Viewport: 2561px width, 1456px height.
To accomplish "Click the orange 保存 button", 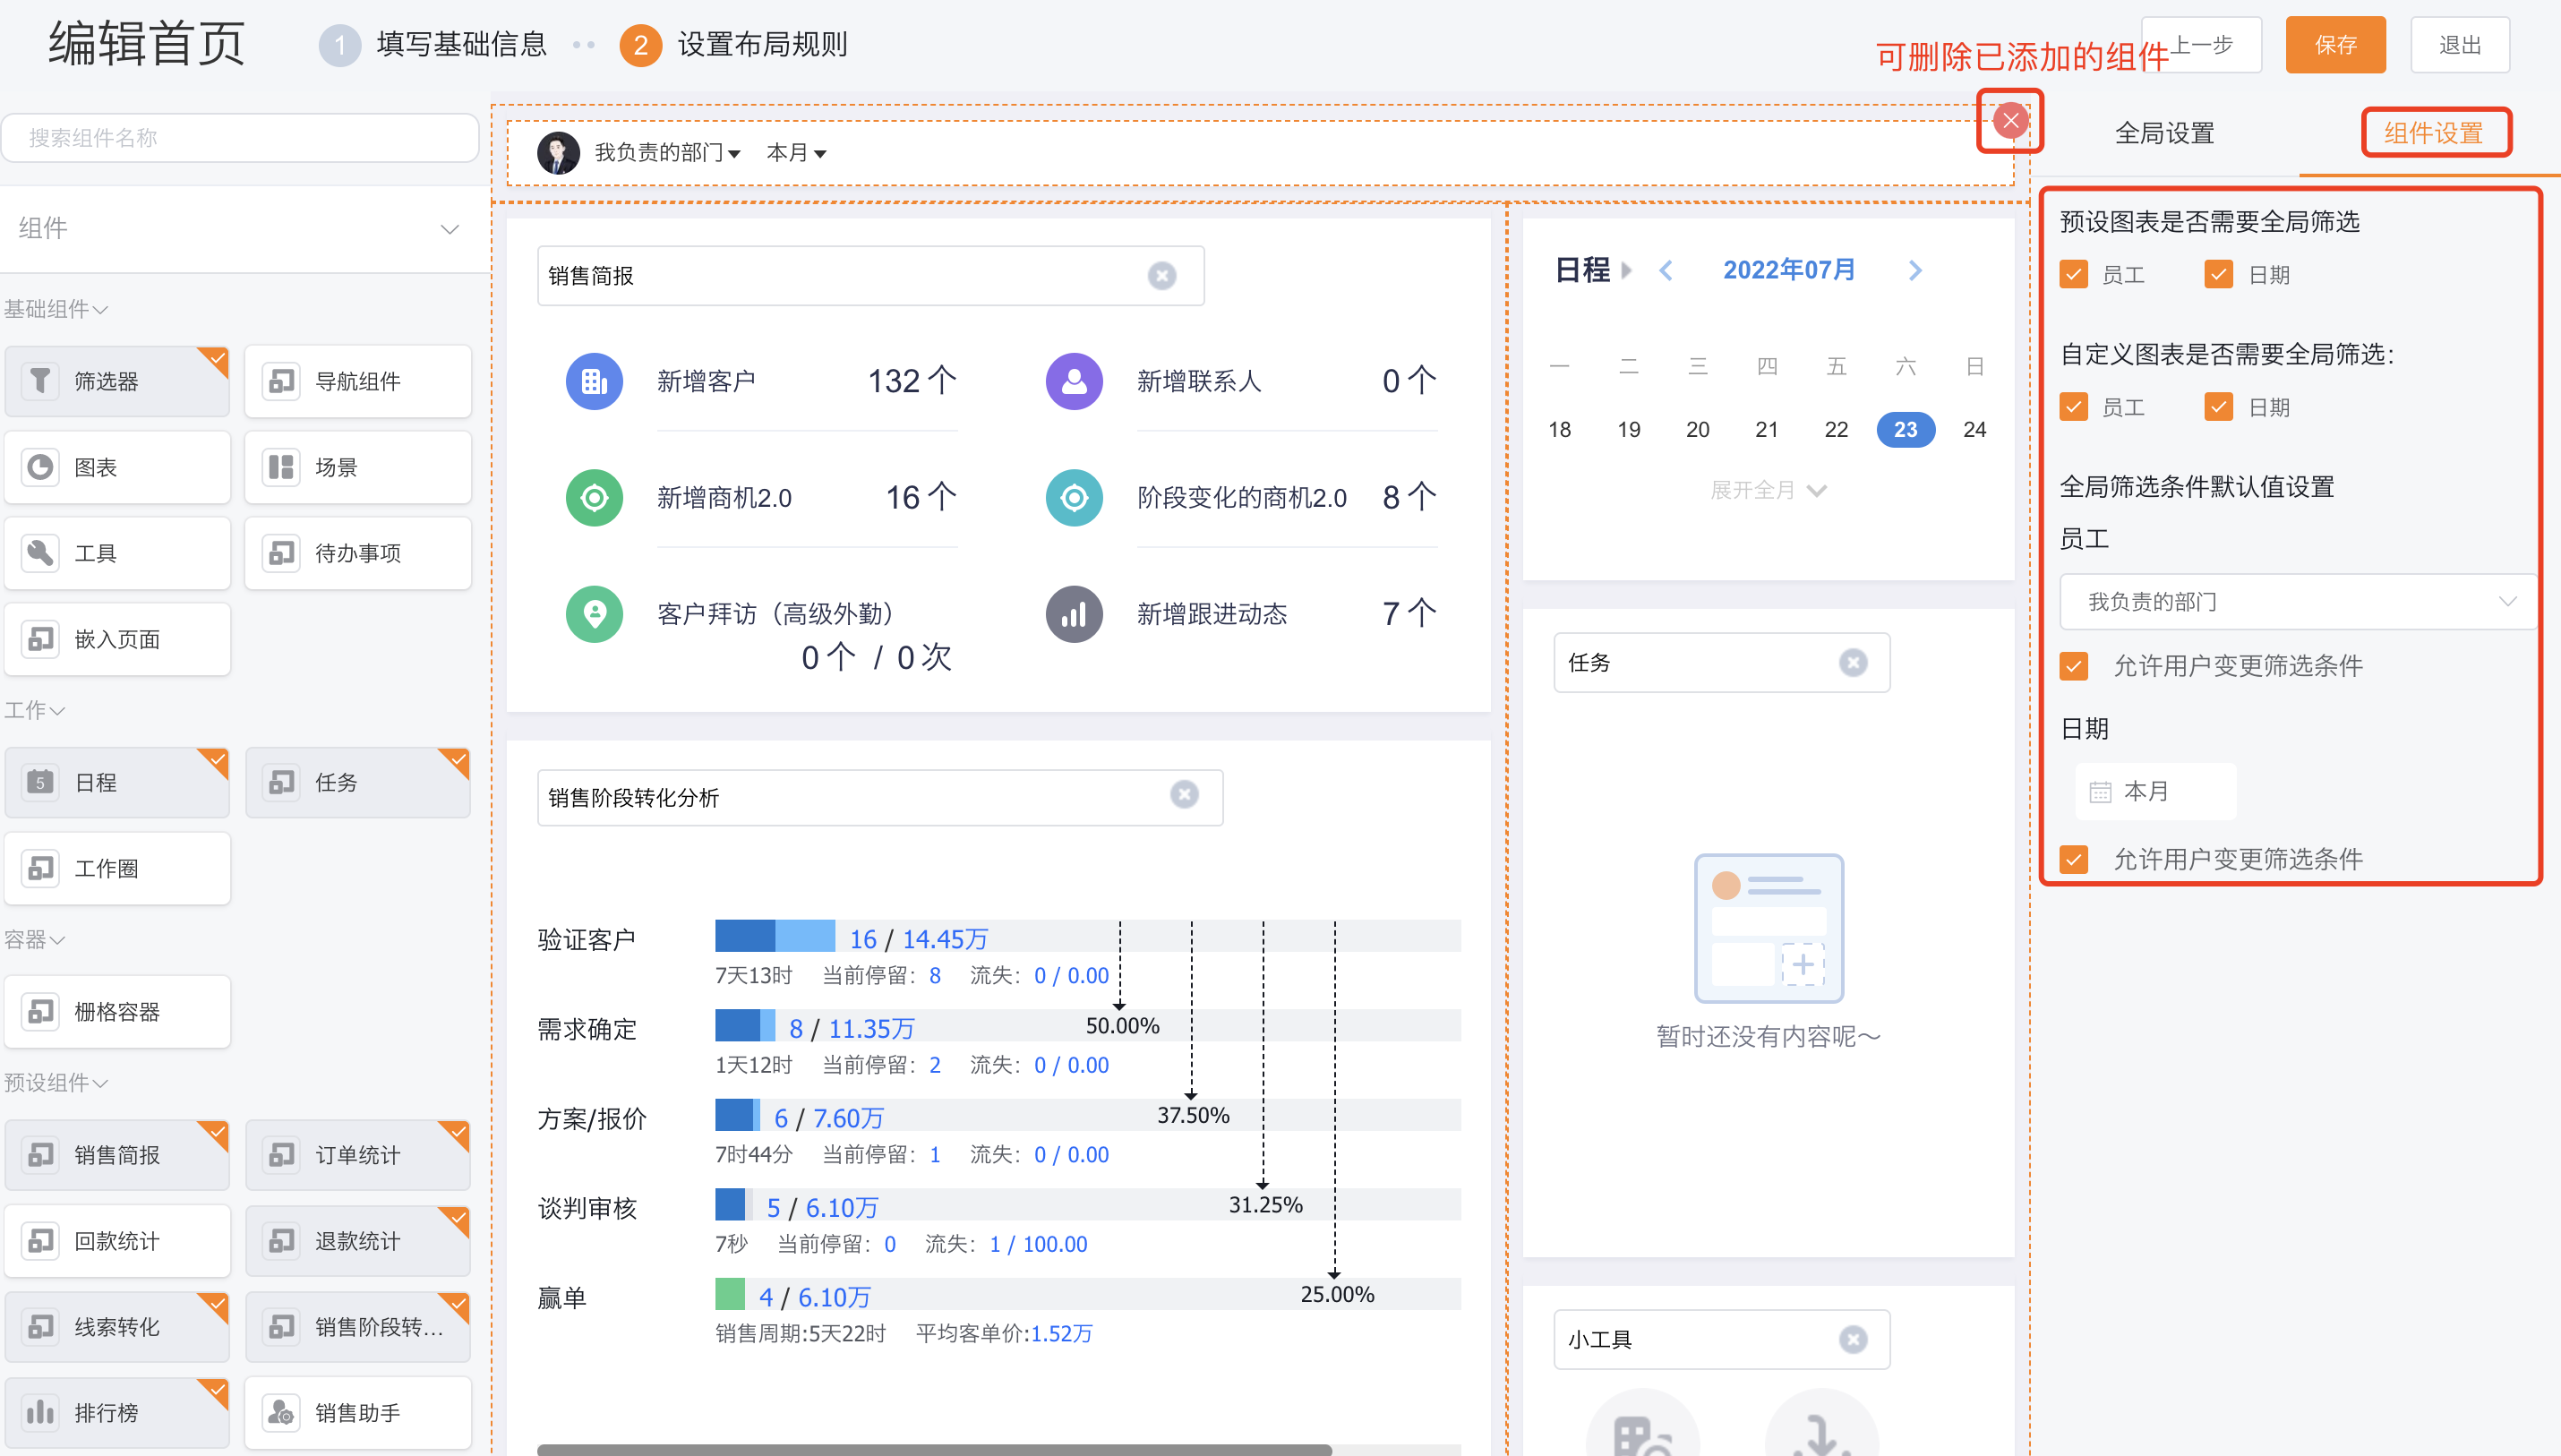I will (x=2335, y=45).
